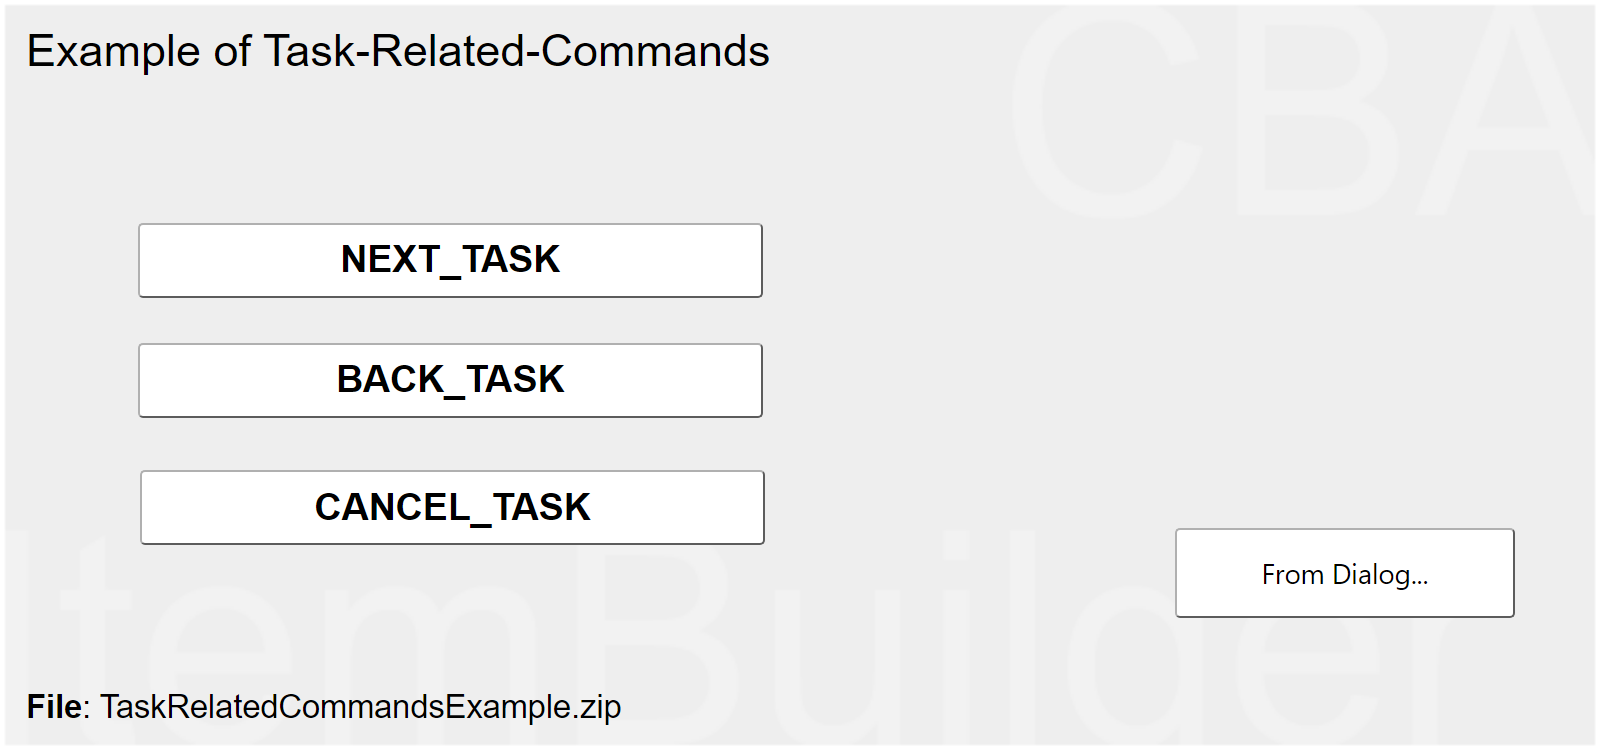Click Task-Related-Commands in the page title
The image size is (1600, 750).
click(x=516, y=51)
